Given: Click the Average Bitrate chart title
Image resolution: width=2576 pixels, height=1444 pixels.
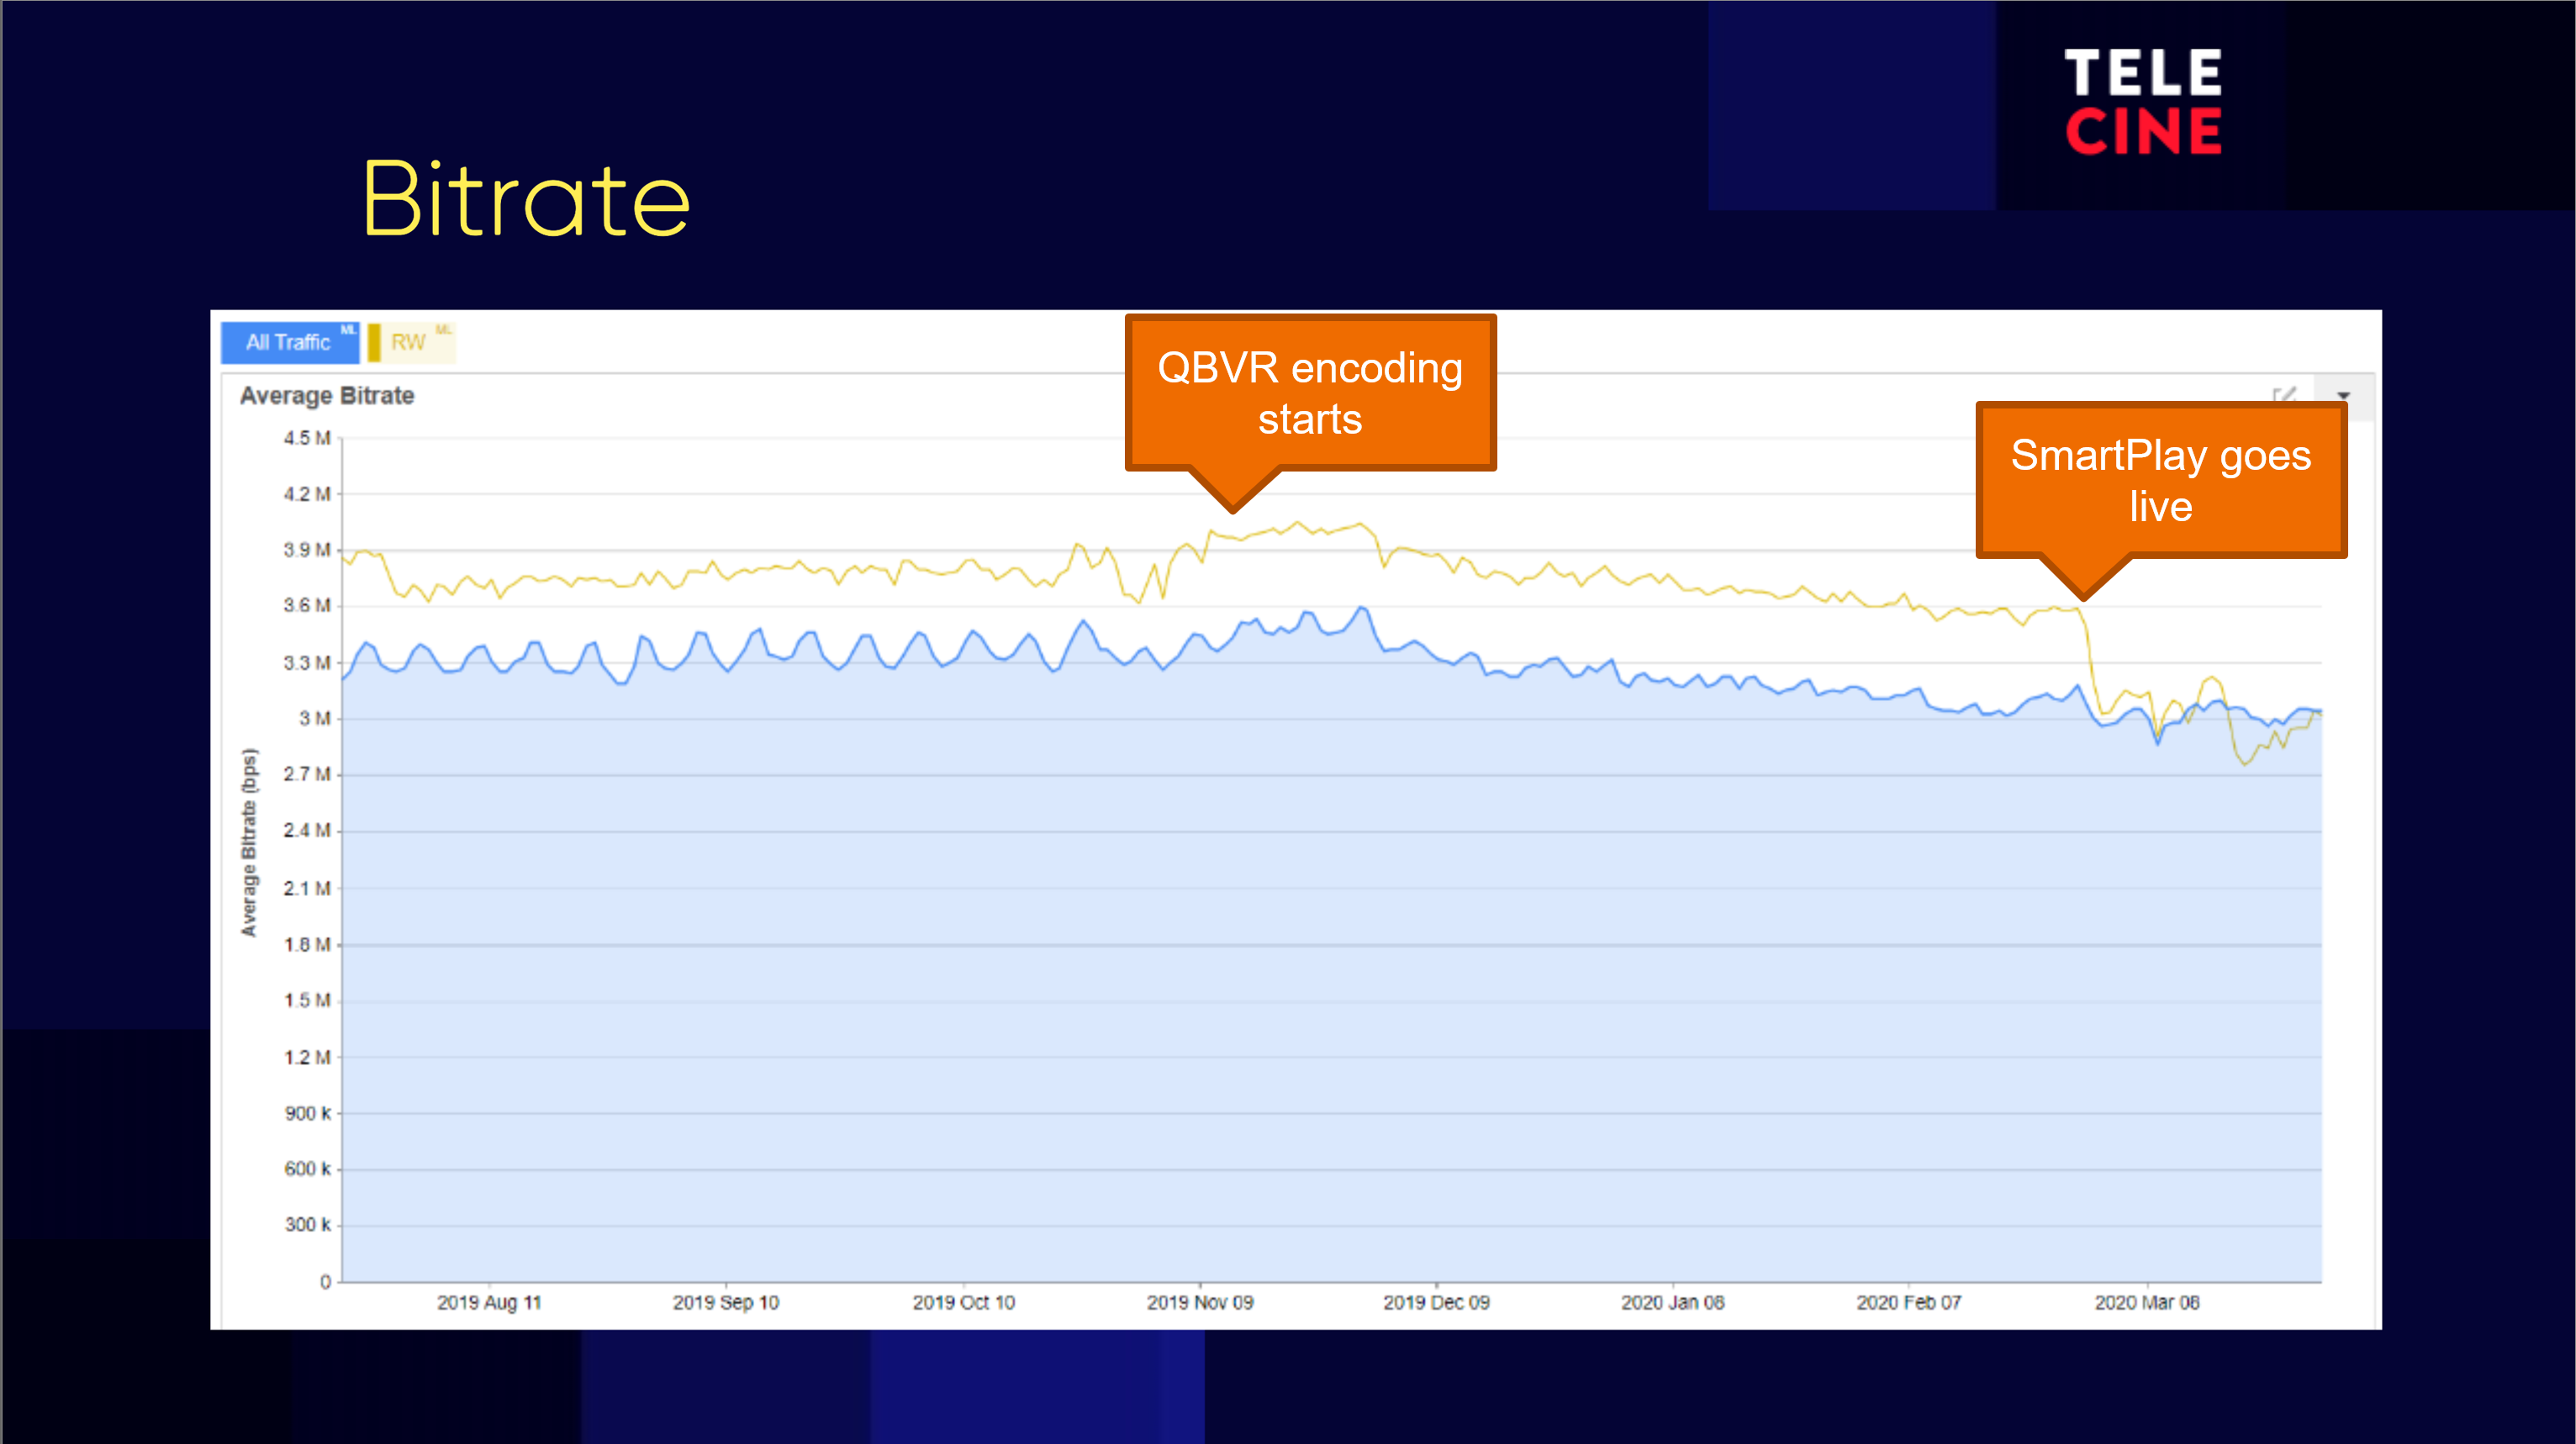Looking at the screenshot, I should [x=327, y=395].
